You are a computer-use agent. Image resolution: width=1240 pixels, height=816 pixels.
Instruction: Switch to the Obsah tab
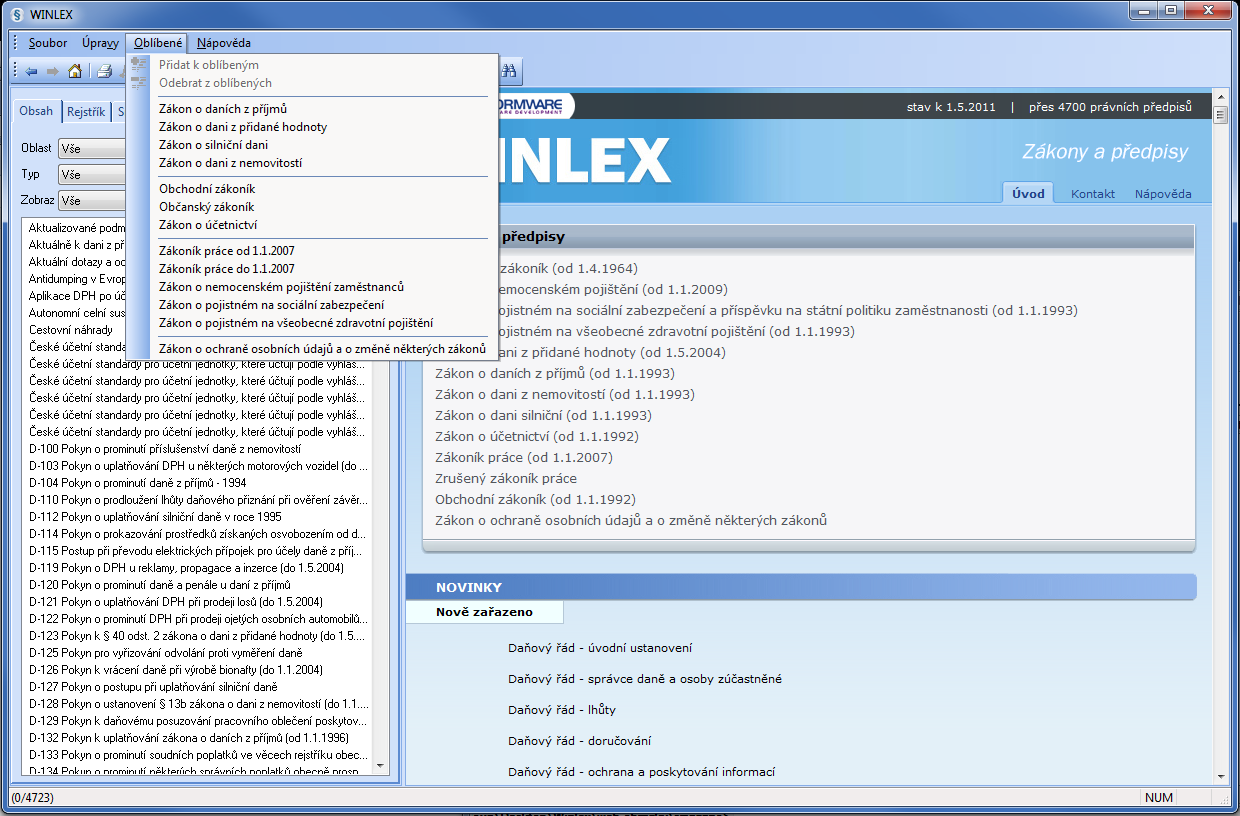pos(37,112)
